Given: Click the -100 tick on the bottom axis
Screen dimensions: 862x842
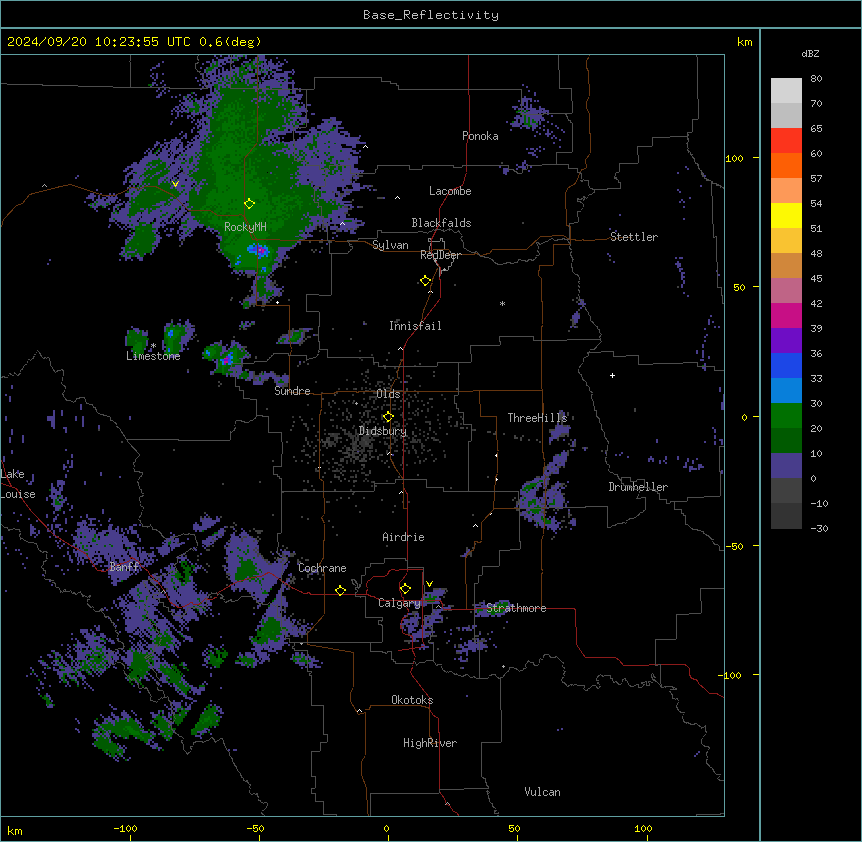Looking at the screenshot, I should click(x=125, y=828).
